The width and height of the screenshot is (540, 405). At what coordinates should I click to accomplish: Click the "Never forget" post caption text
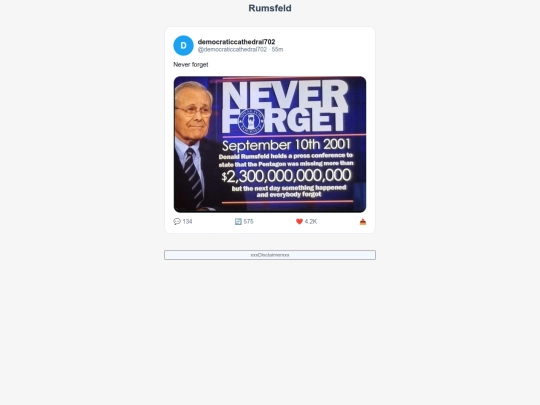(x=191, y=64)
